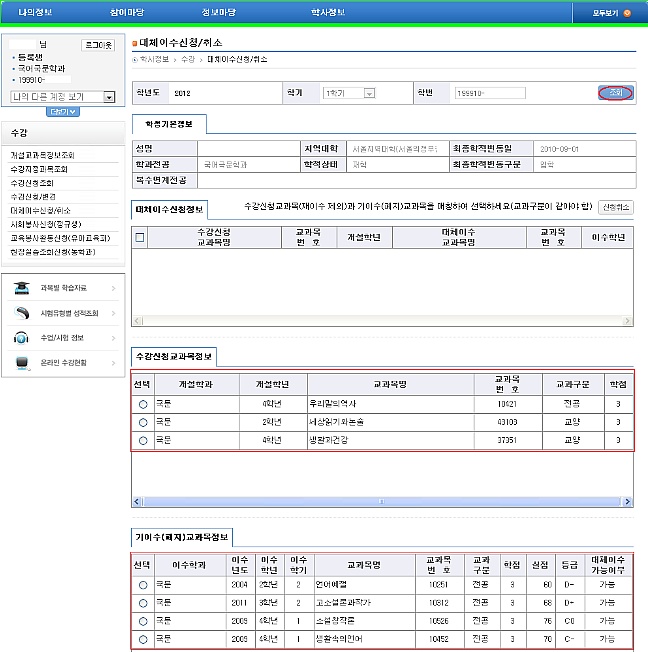Select radio for completed course number 10251
Viewport: 648px width, 652px height.
tap(142, 585)
